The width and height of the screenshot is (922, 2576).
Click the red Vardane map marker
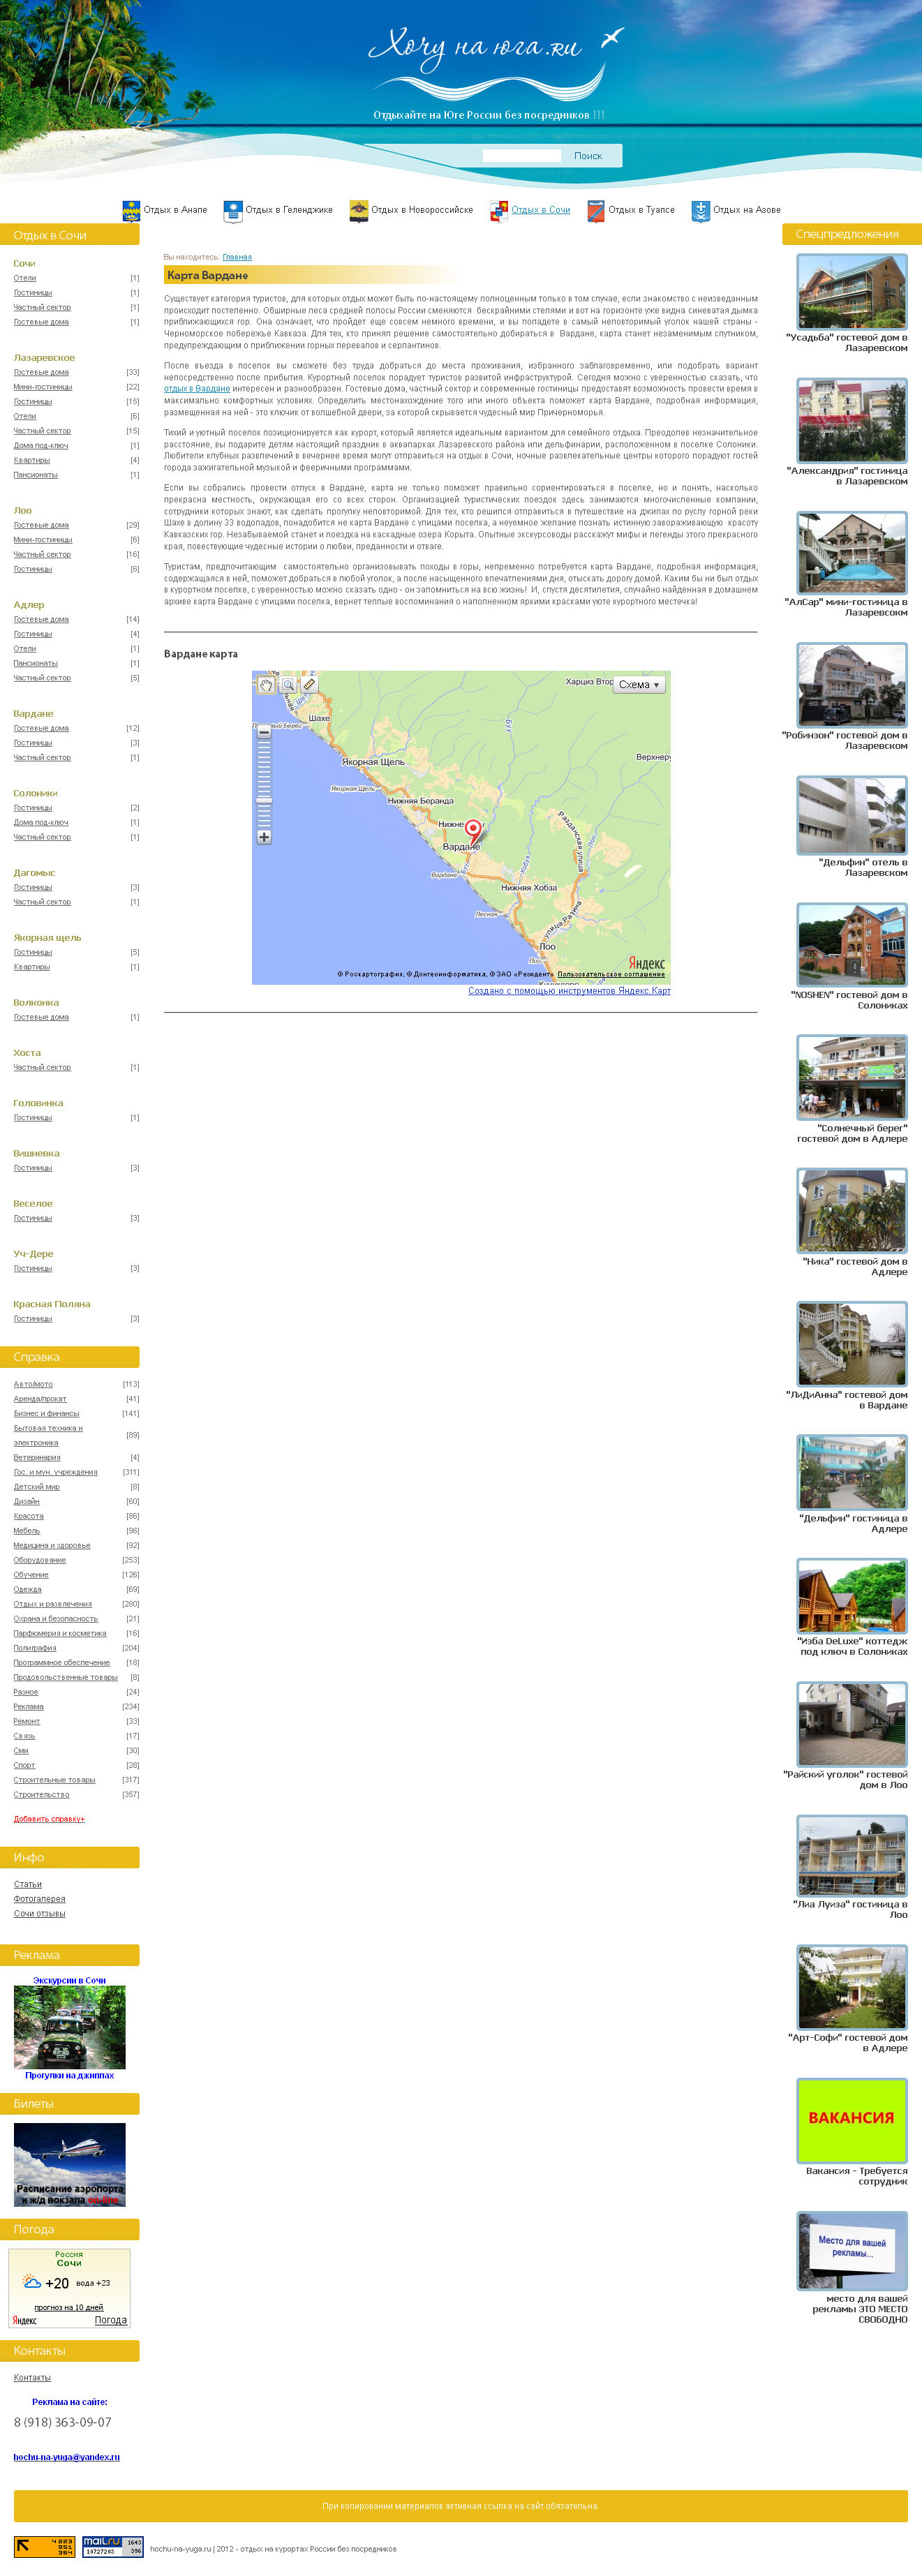[473, 832]
